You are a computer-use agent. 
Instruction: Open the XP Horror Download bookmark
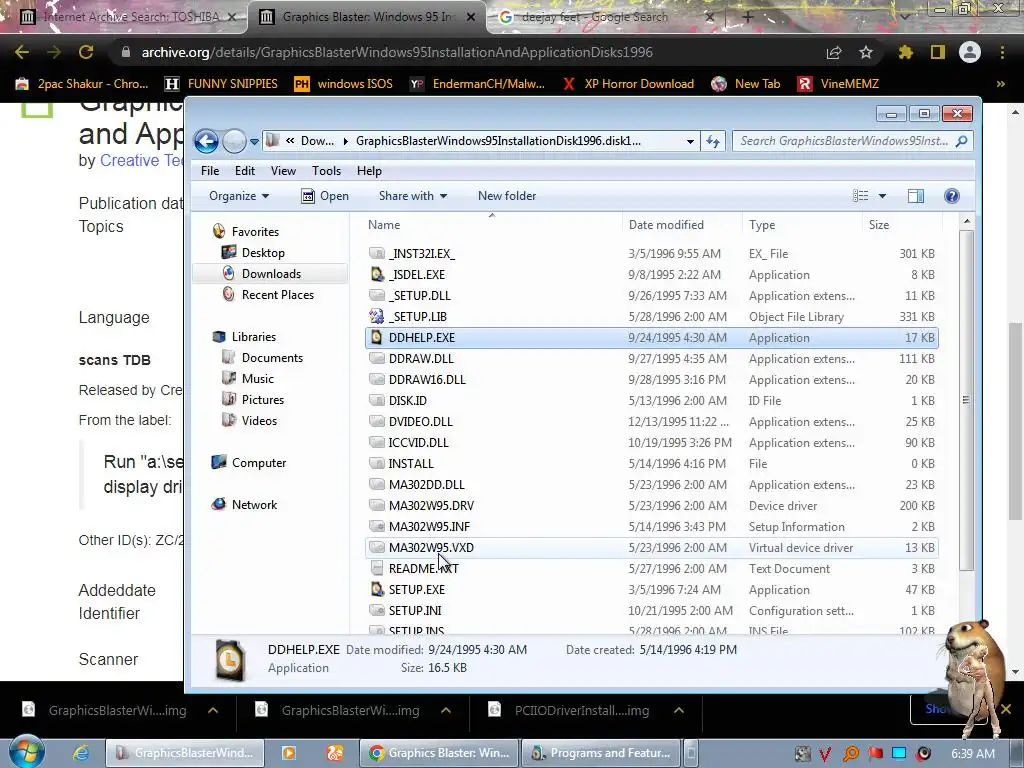click(628, 84)
